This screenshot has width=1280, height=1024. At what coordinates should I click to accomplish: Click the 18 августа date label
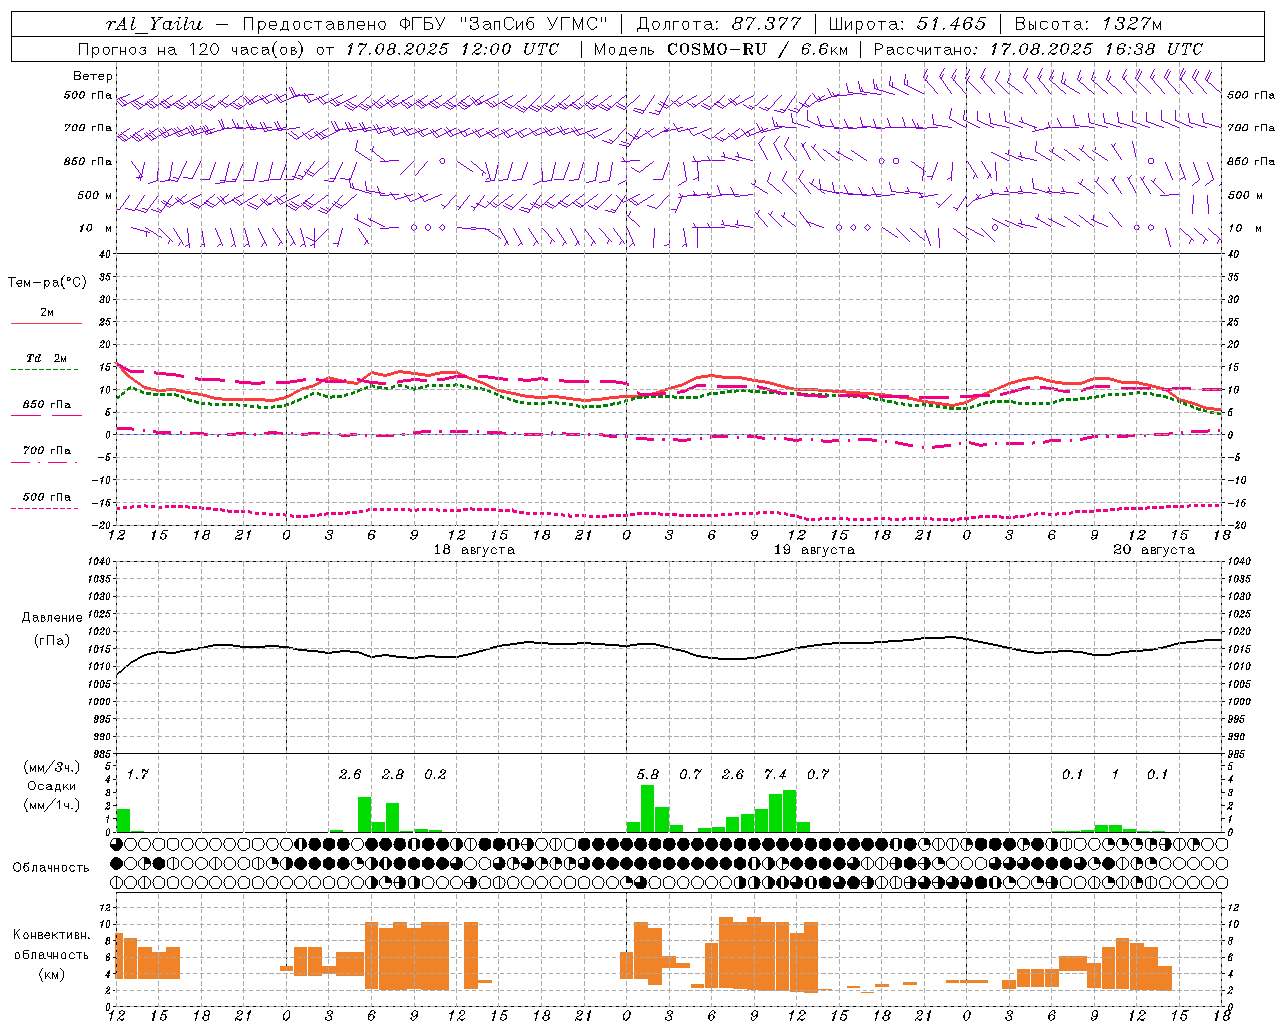474,550
